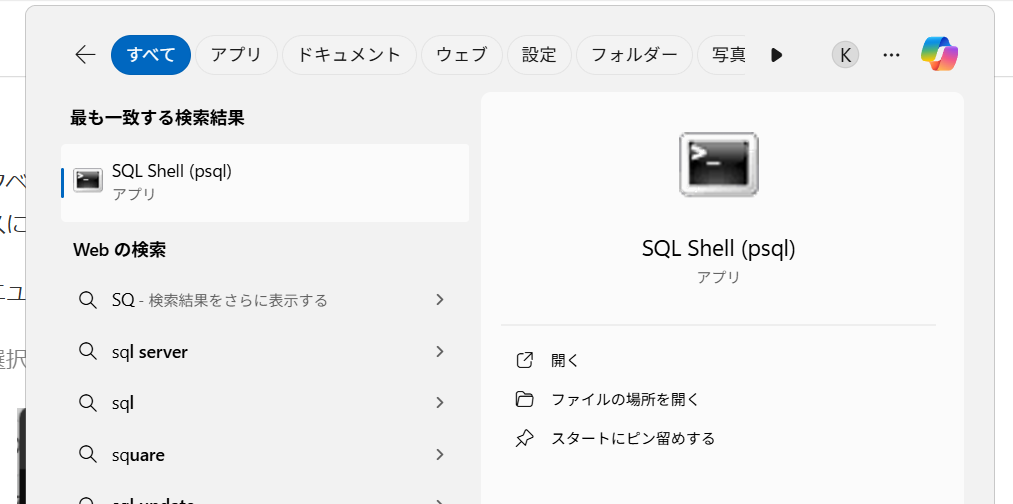Open the three-dots more options menu

[x=891, y=55]
